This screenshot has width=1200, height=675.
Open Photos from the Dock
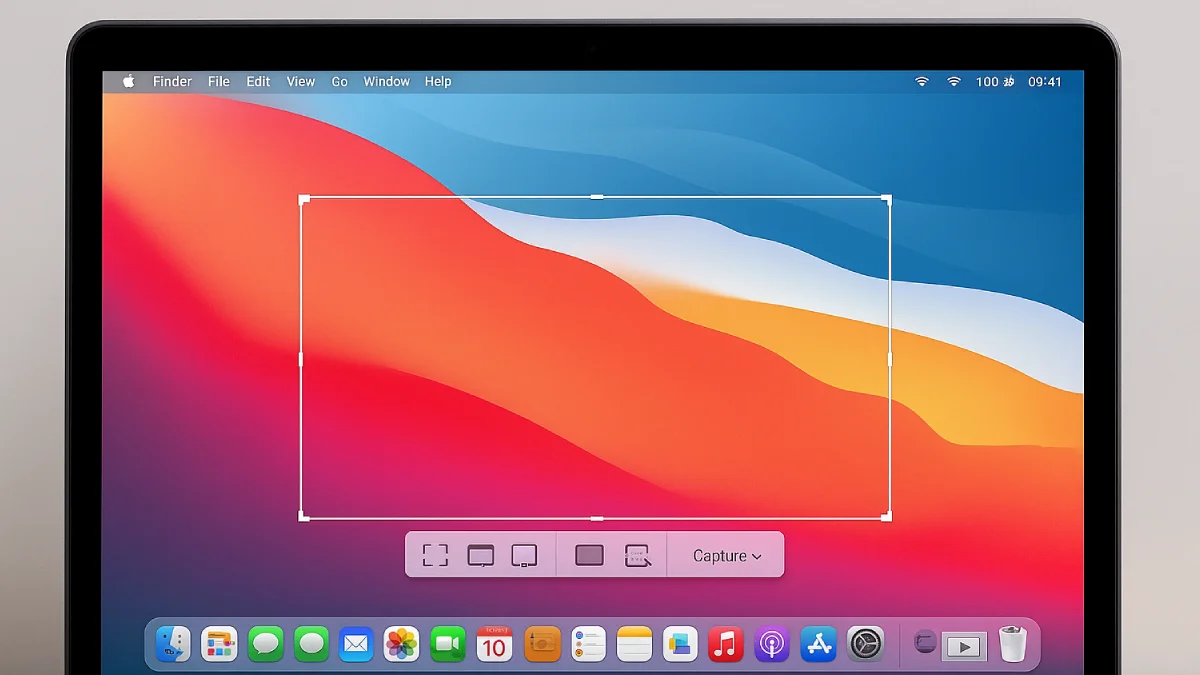click(402, 644)
